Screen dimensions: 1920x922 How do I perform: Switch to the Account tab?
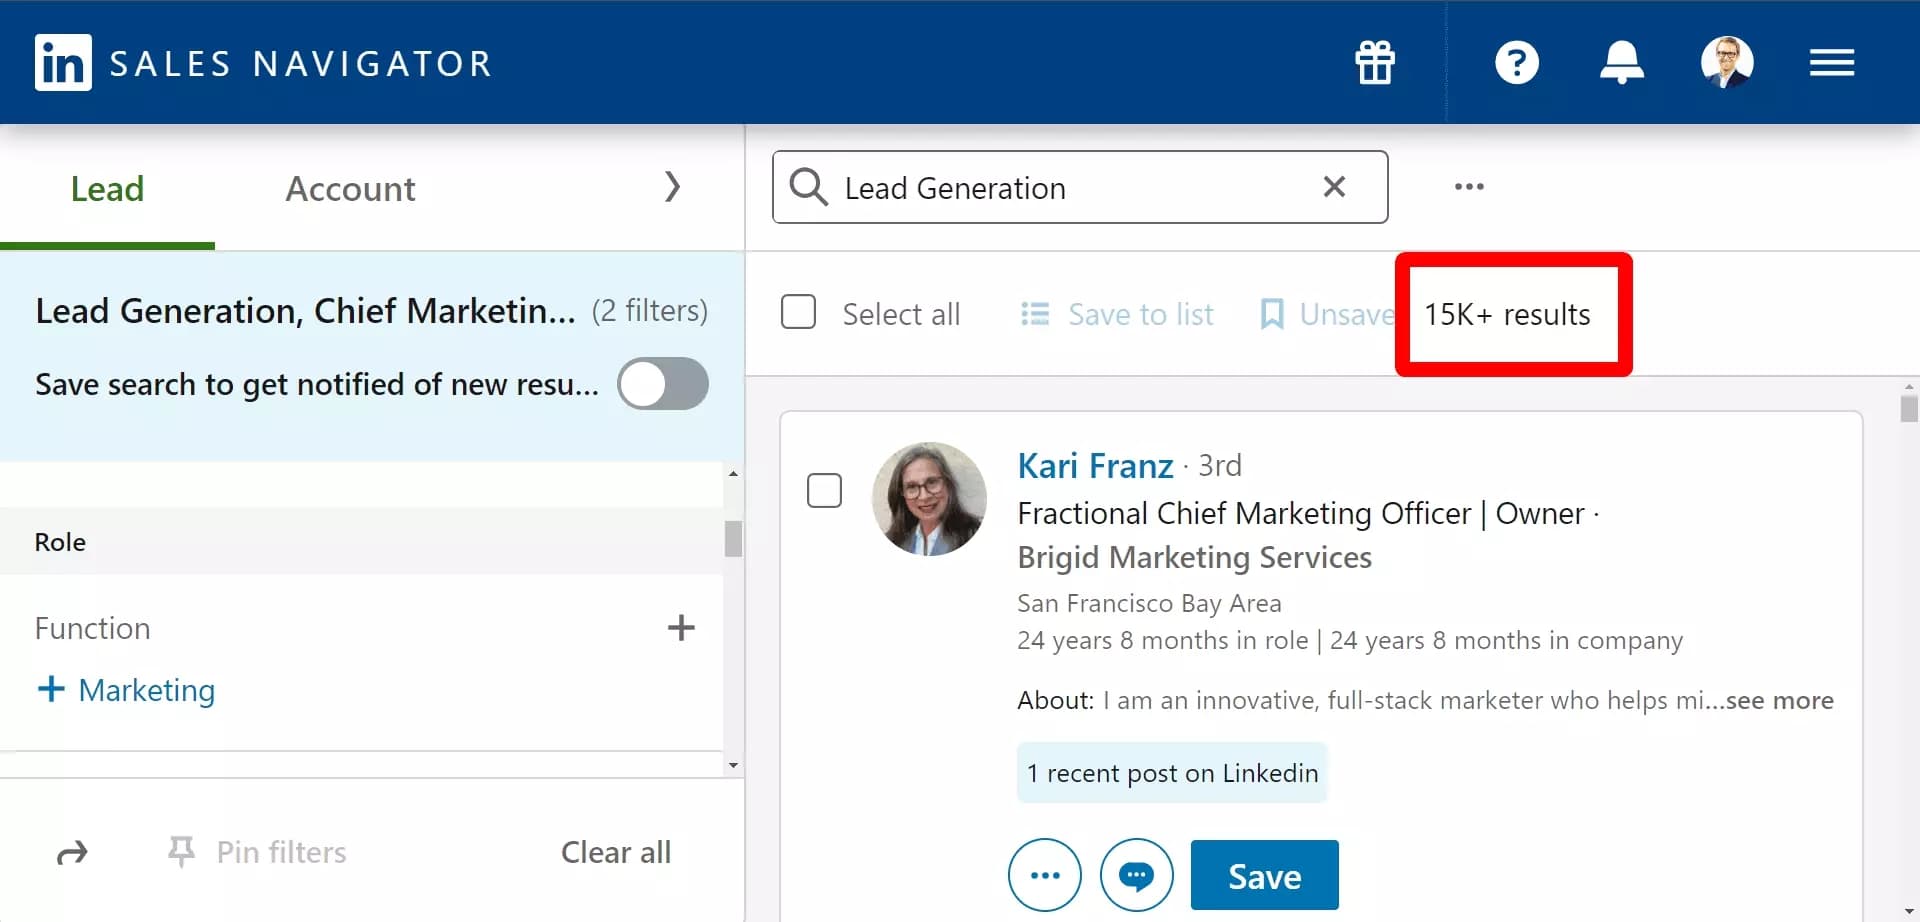pyautogui.click(x=350, y=189)
